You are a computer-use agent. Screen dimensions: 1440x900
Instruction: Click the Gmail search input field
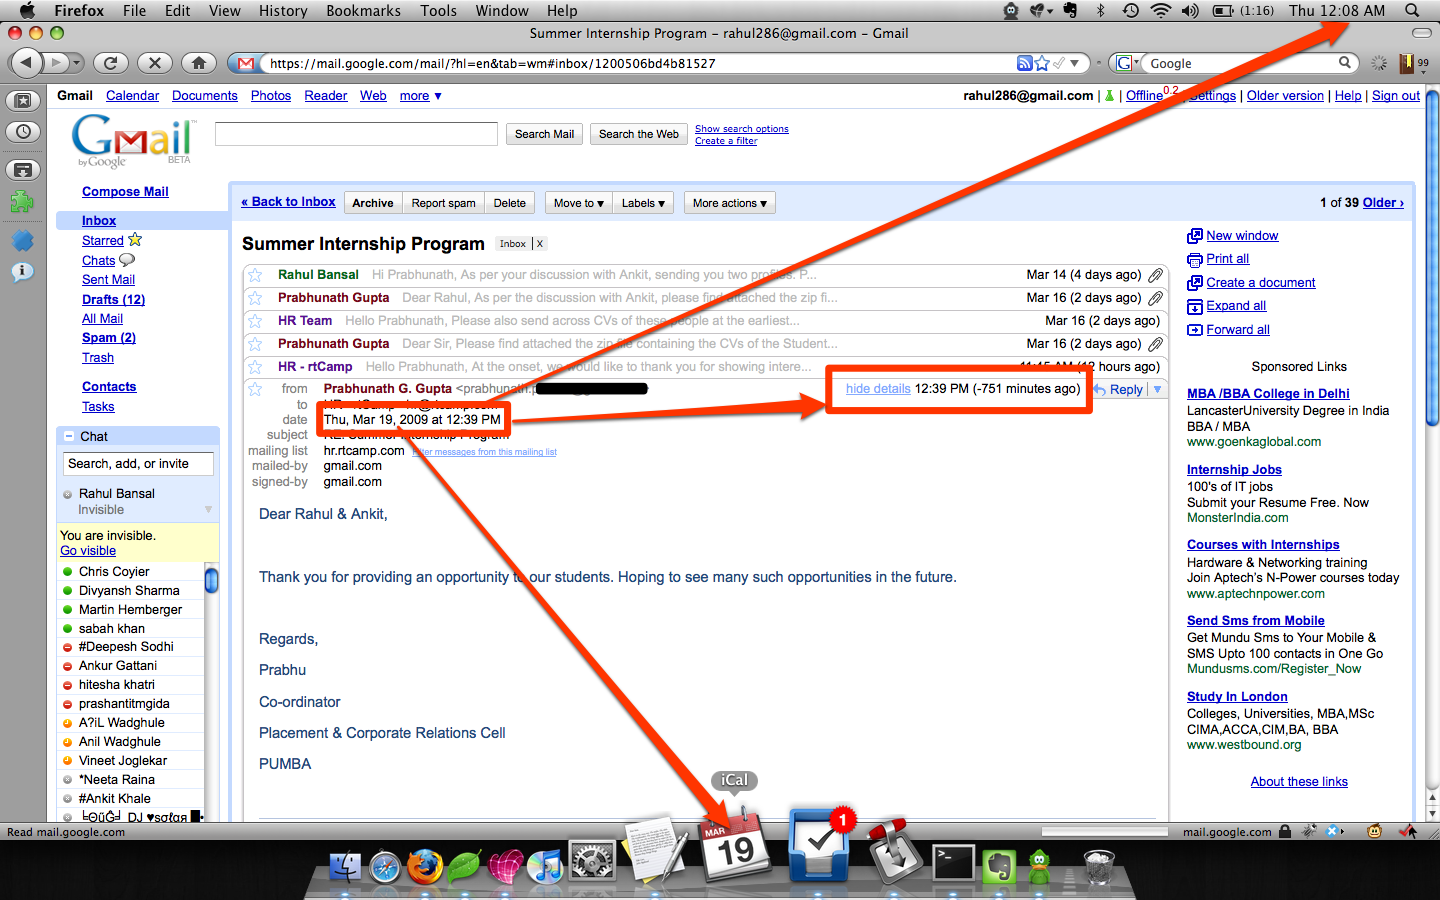click(356, 134)
